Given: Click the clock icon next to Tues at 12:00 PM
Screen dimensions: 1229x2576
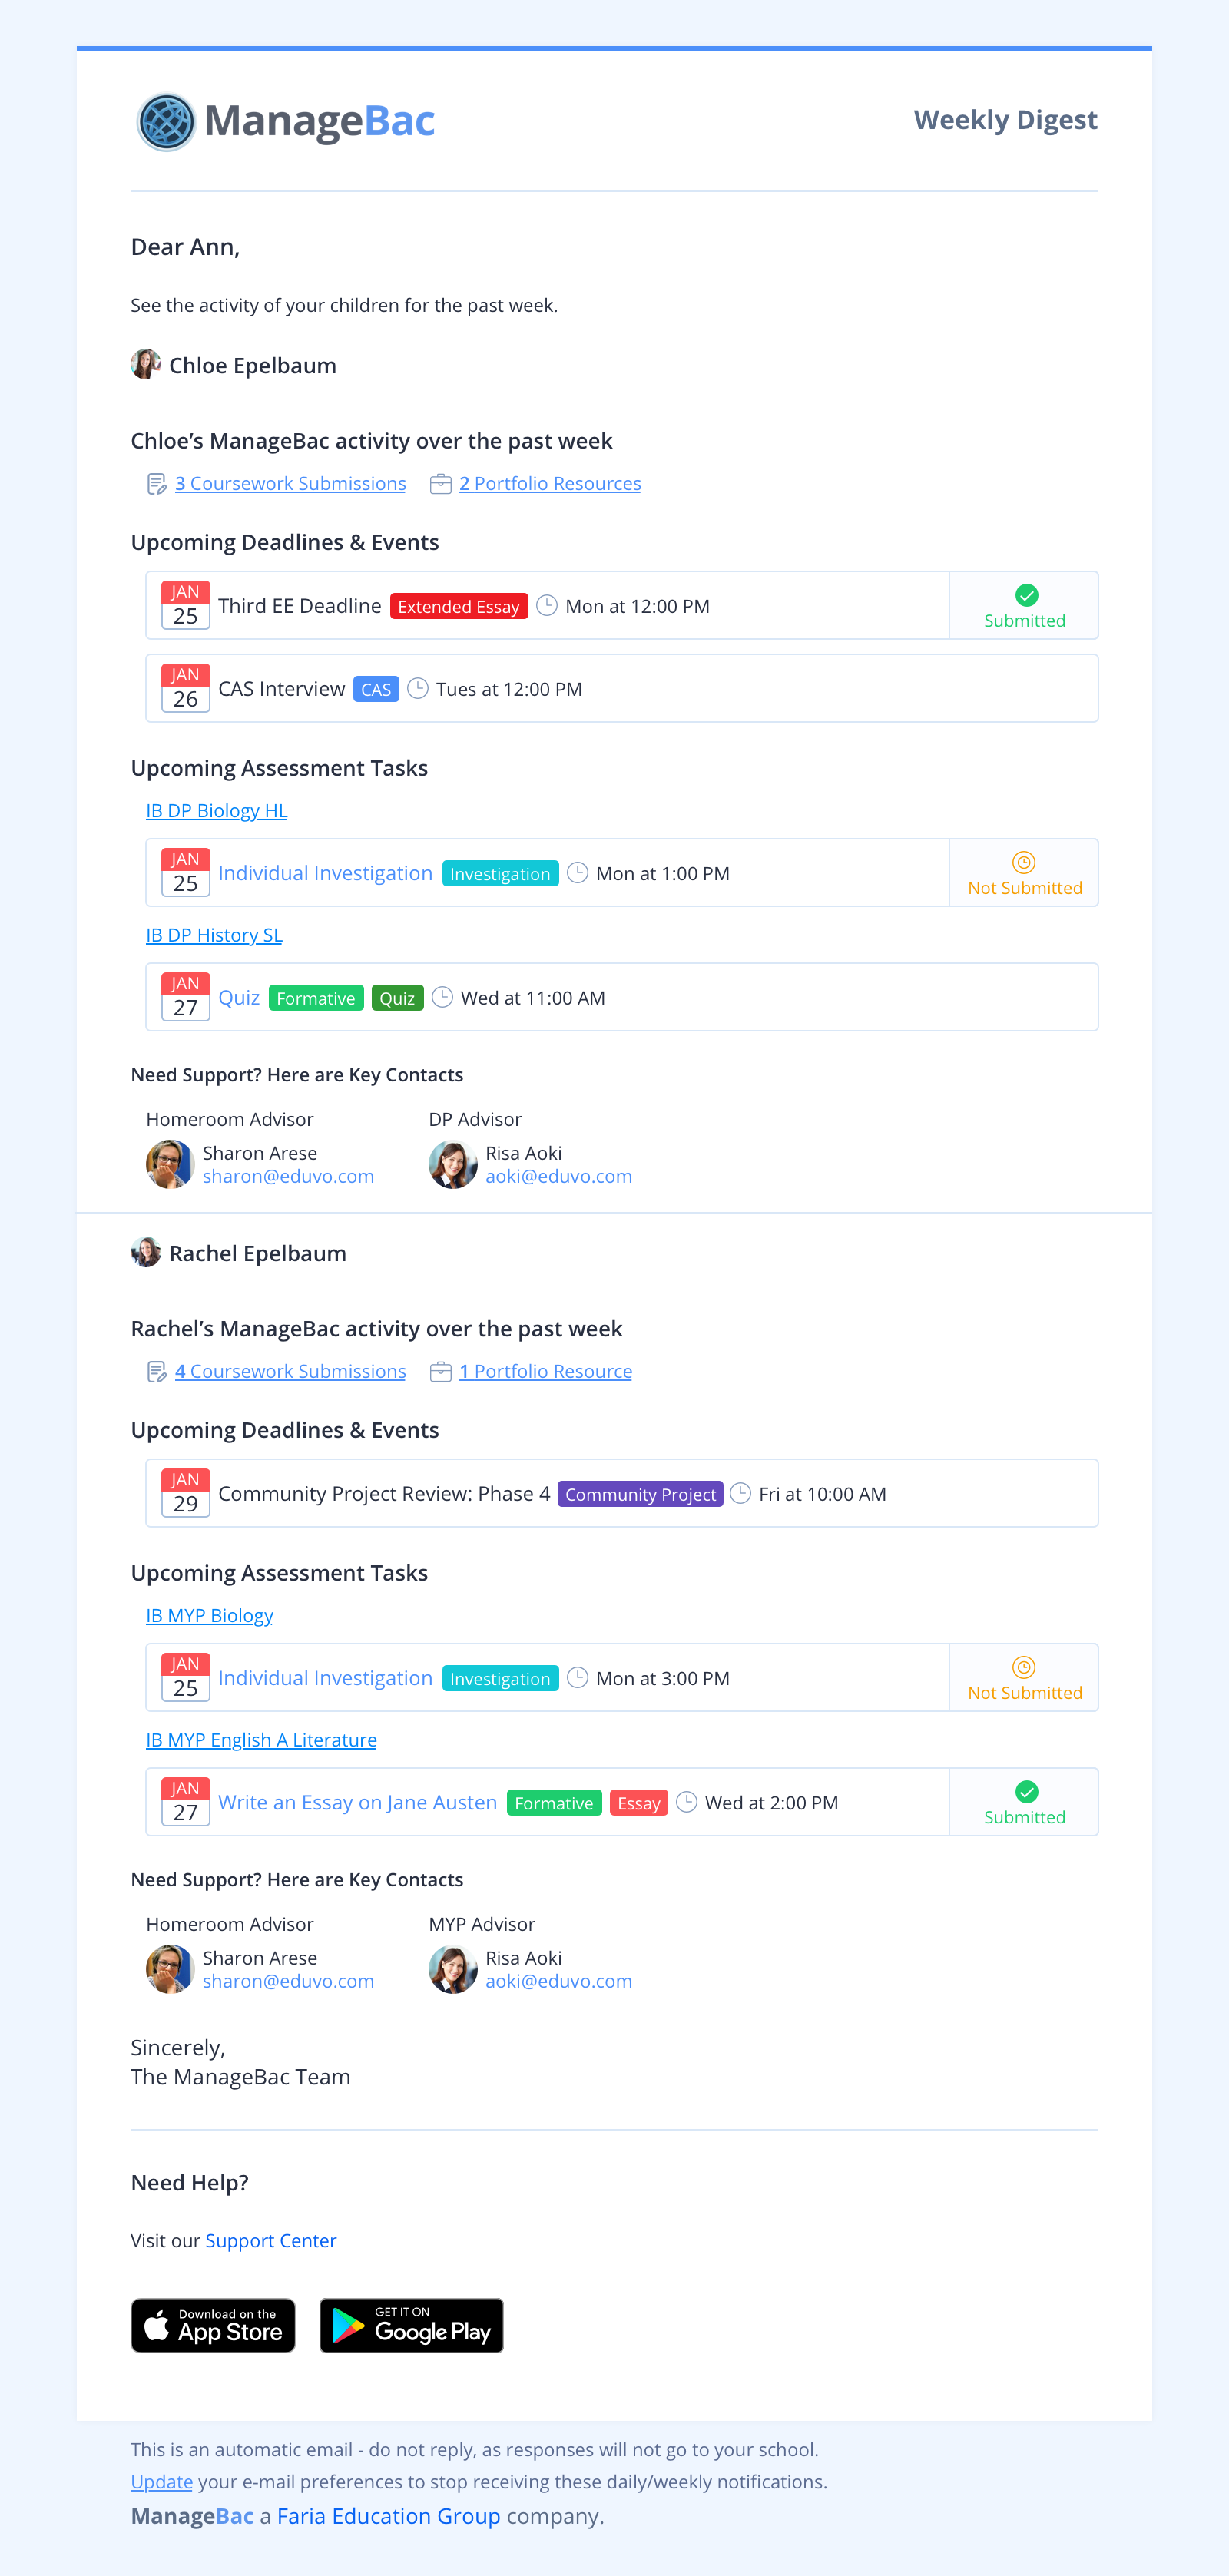Looking at the screenshot, I should tap(418, 688).
